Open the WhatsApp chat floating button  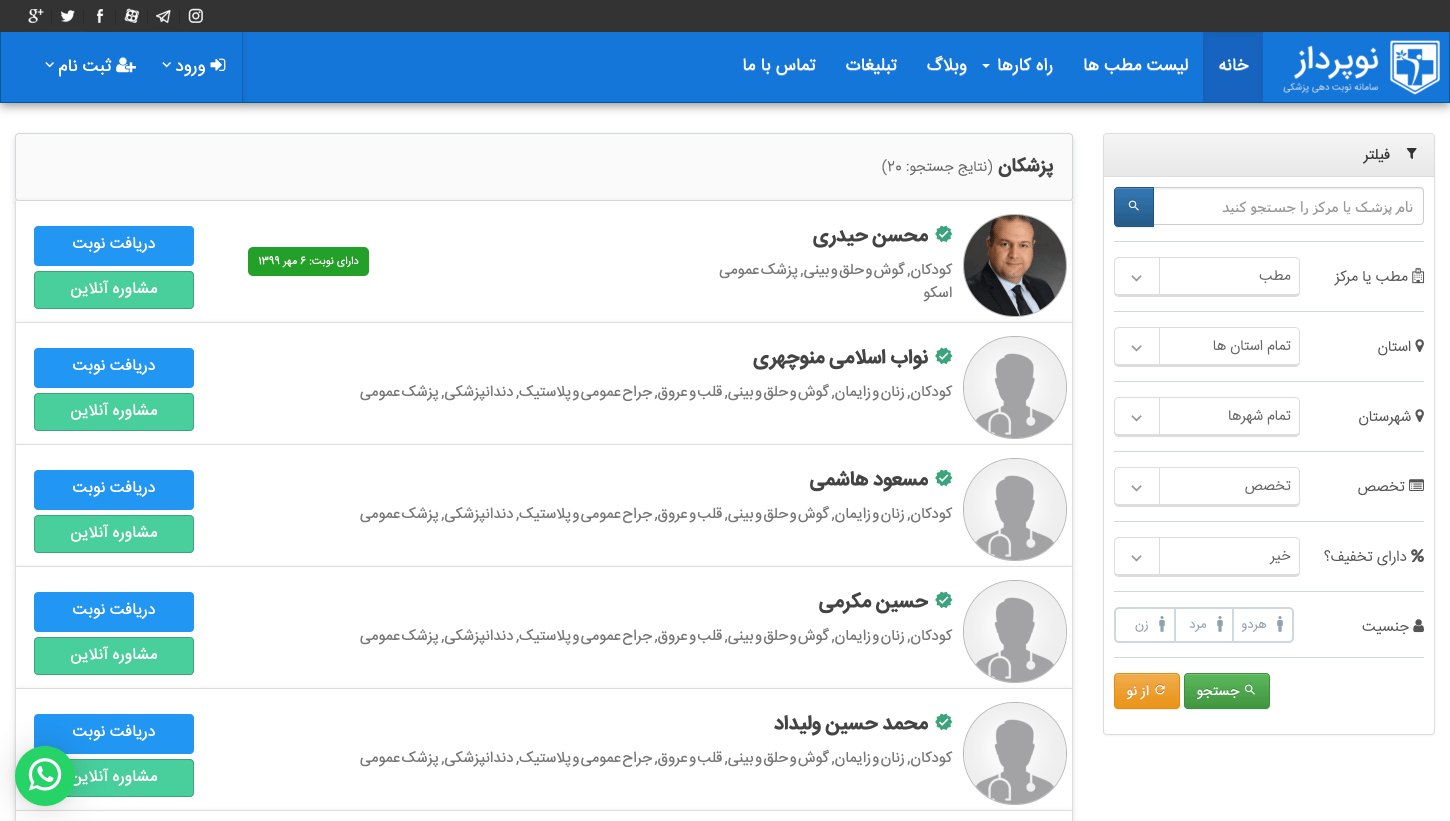click(44, 775)
